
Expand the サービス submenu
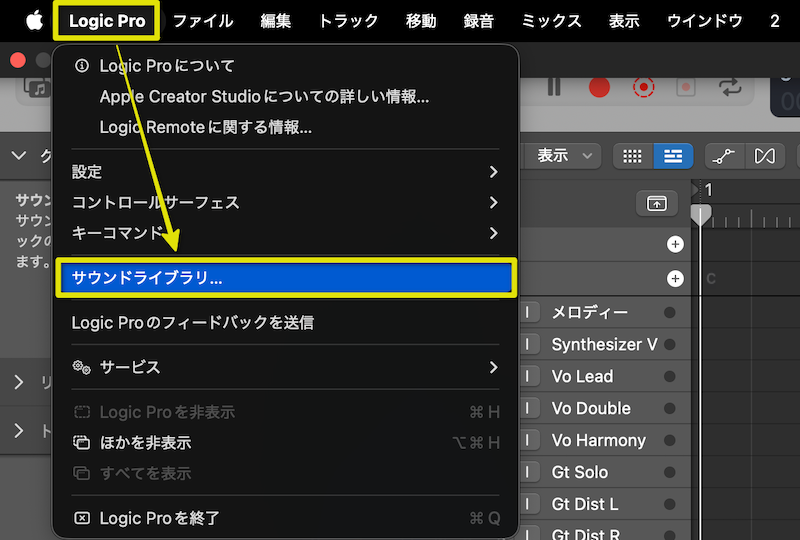coord(286,367)
